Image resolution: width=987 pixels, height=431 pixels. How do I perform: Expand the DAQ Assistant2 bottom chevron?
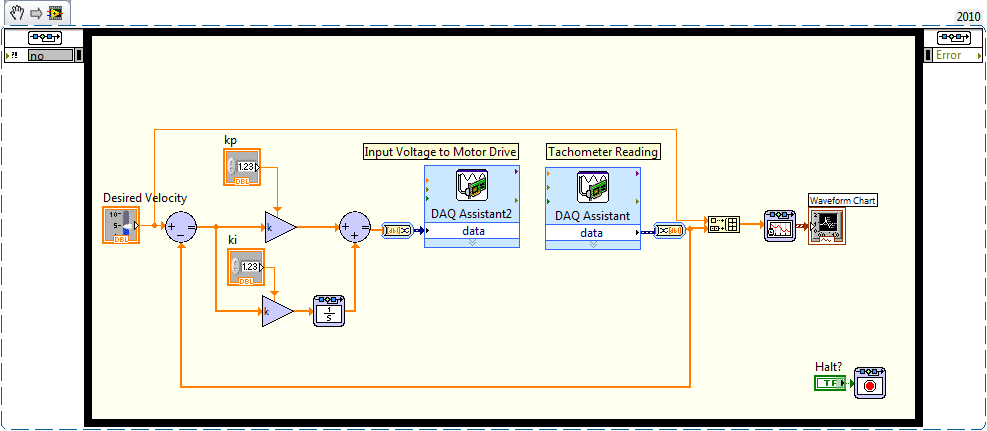tap(471, 243)
